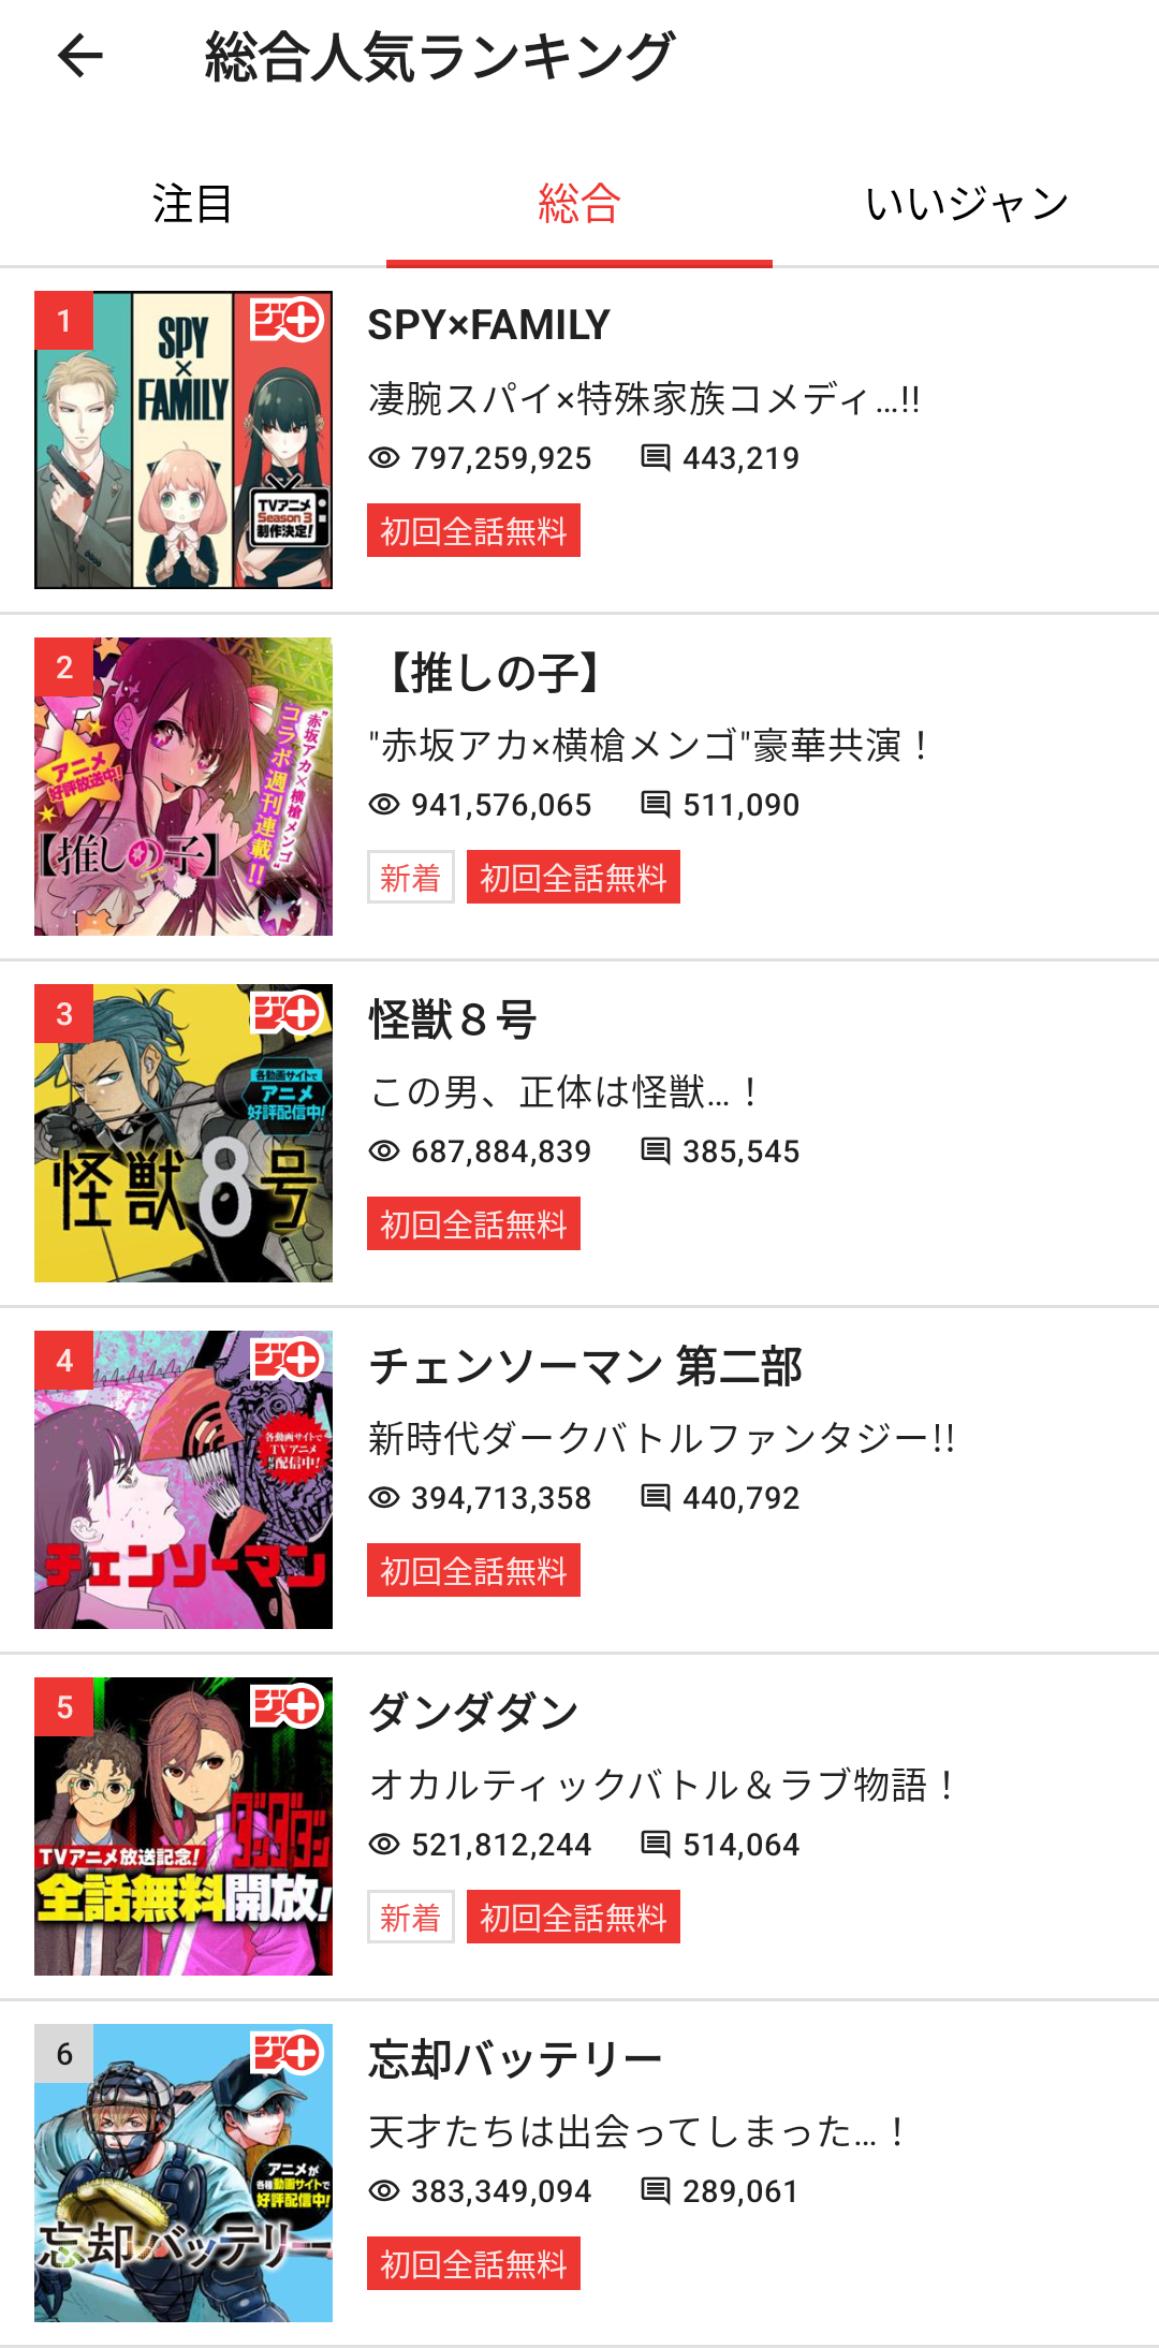The width and height of the screenshot is (1159, 2348).
Task: Switch to the 注目 tab
Action: click(192, 204)
